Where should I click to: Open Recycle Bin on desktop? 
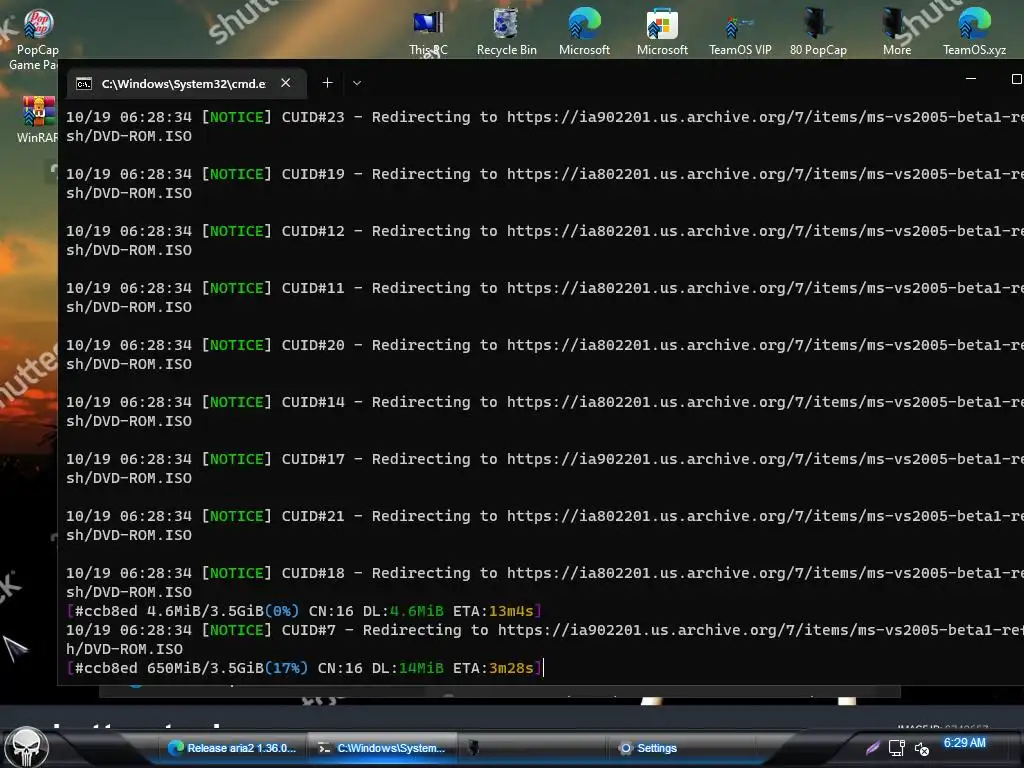[x=506, y=33]
